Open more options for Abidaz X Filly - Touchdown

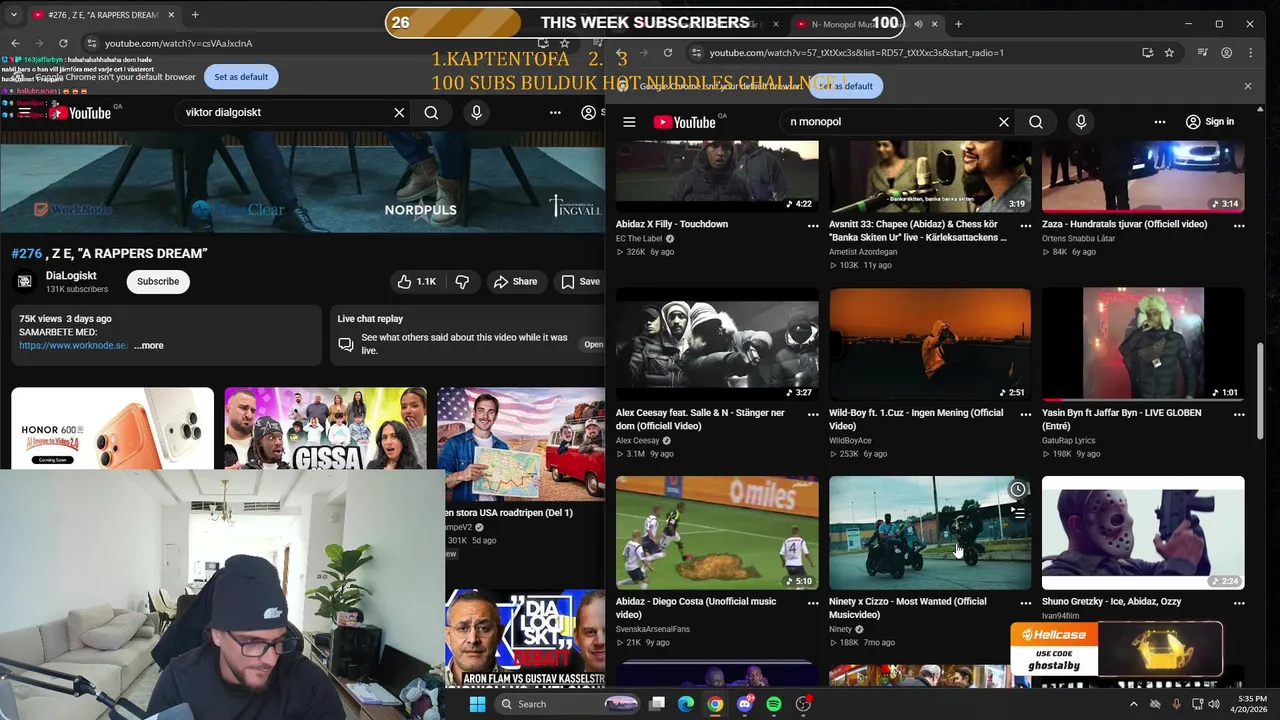813,226
